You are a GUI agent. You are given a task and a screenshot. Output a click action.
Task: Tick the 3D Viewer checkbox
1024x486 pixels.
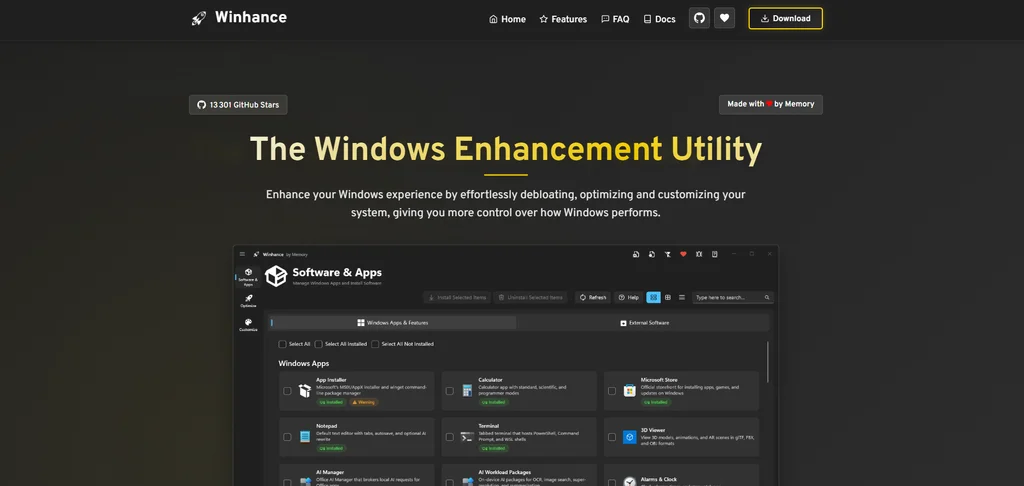[x=612, y=436]
